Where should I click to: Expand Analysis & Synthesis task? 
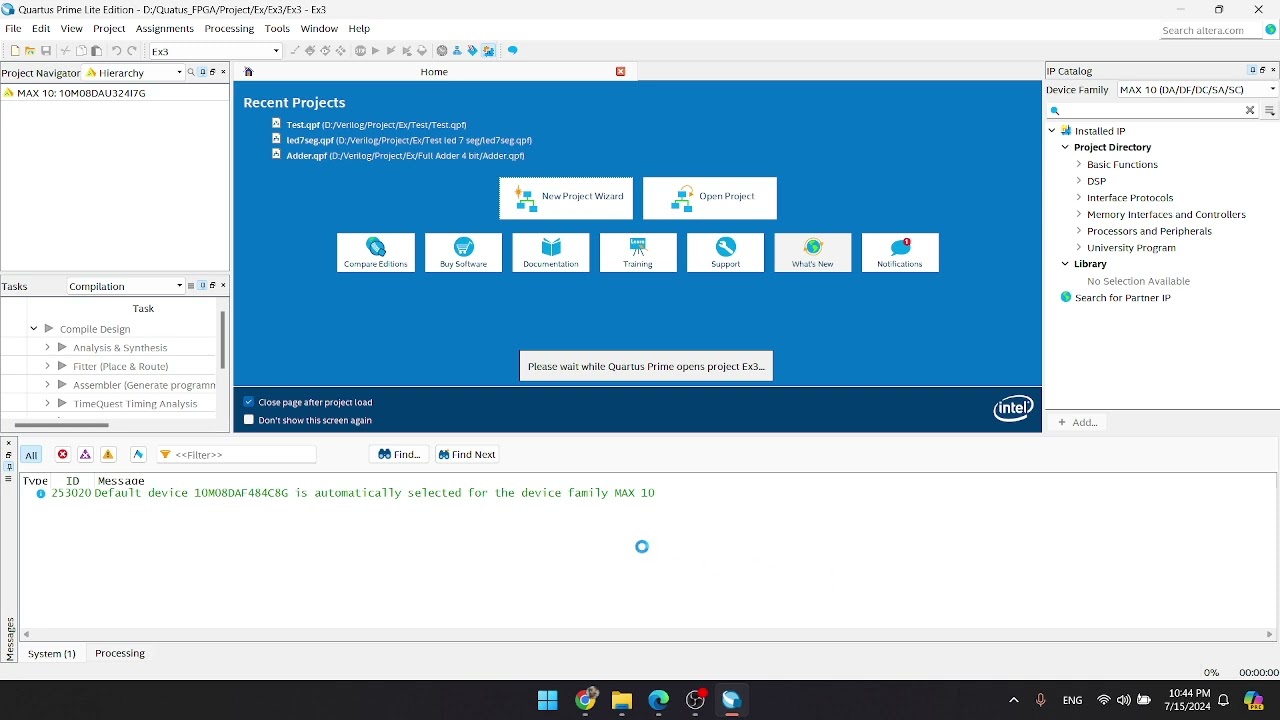pyautogui.click(x=47, y=348)
